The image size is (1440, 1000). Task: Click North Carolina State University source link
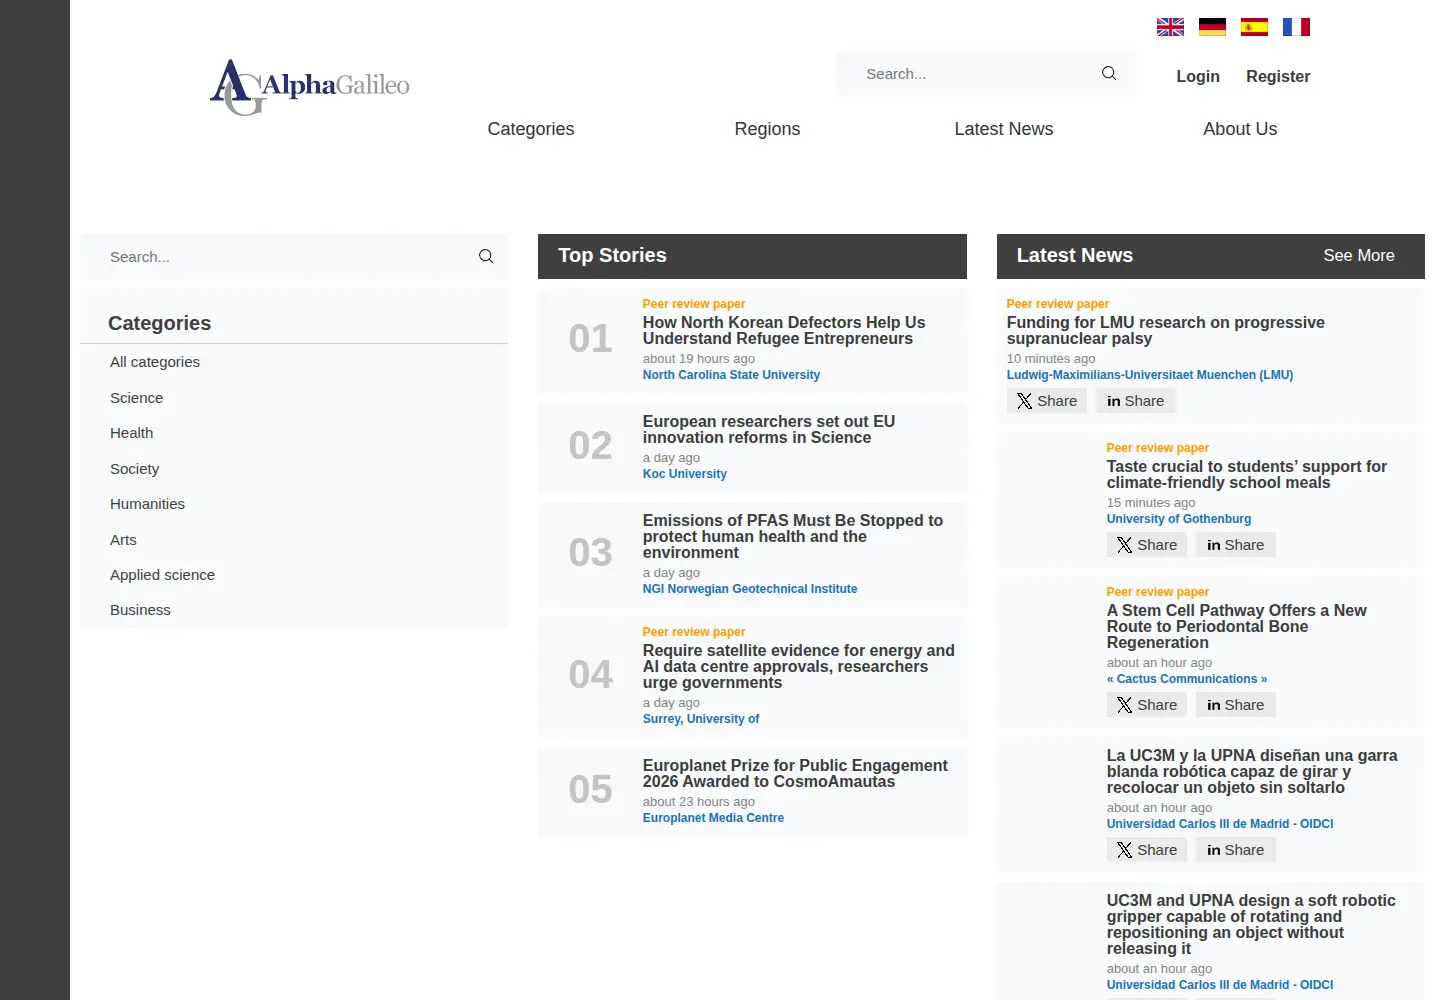(731, 375)
